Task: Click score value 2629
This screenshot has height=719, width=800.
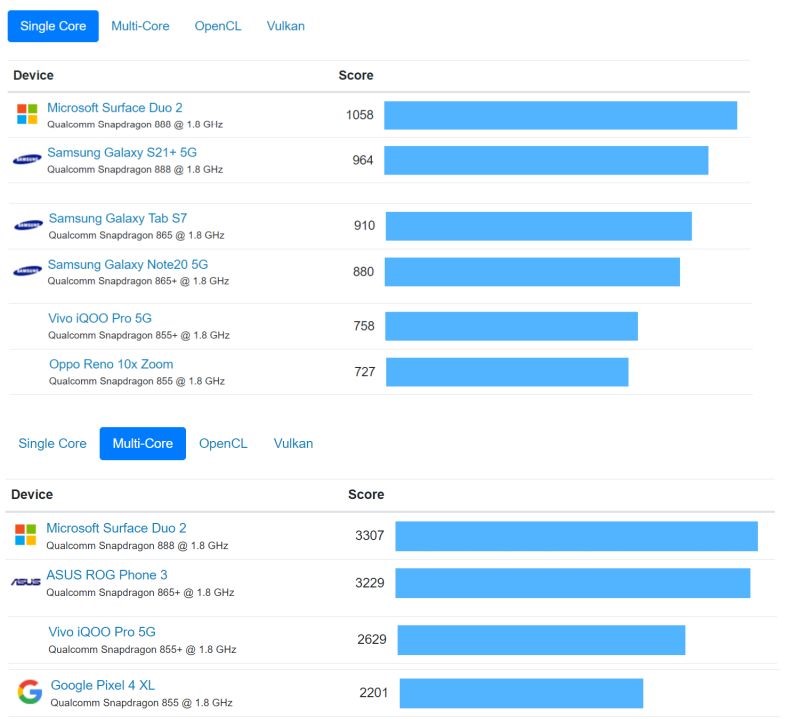Action: (372, 639)
